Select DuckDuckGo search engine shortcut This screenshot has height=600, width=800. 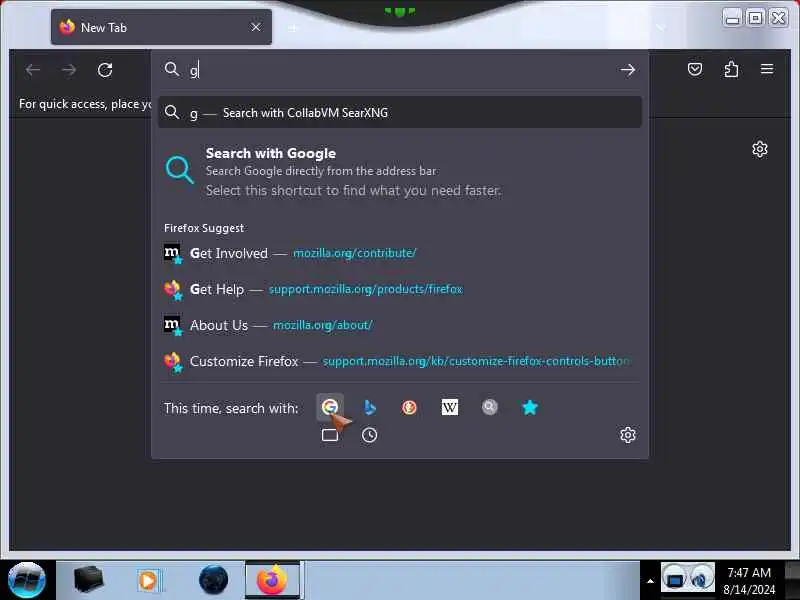point(409,407)
